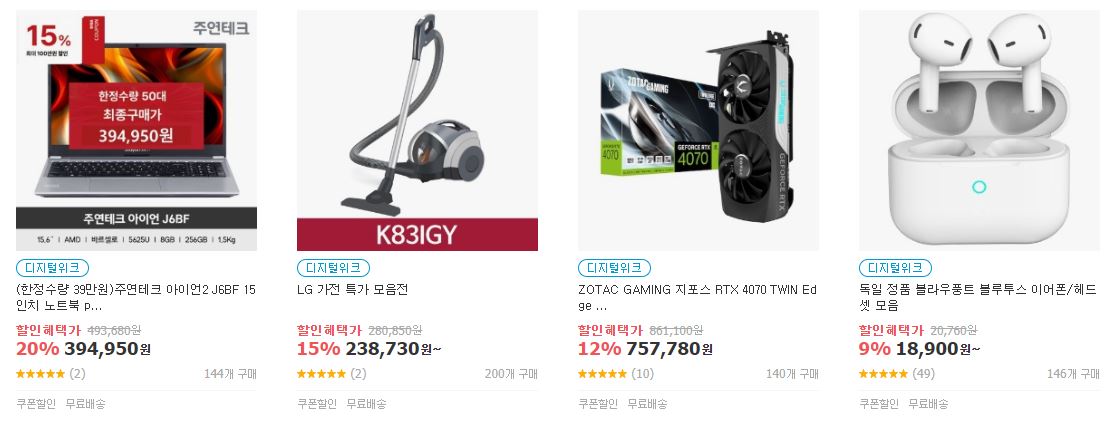
Task: Click 디지털위크 badge under the earbuds
Action: click(895, 268)
